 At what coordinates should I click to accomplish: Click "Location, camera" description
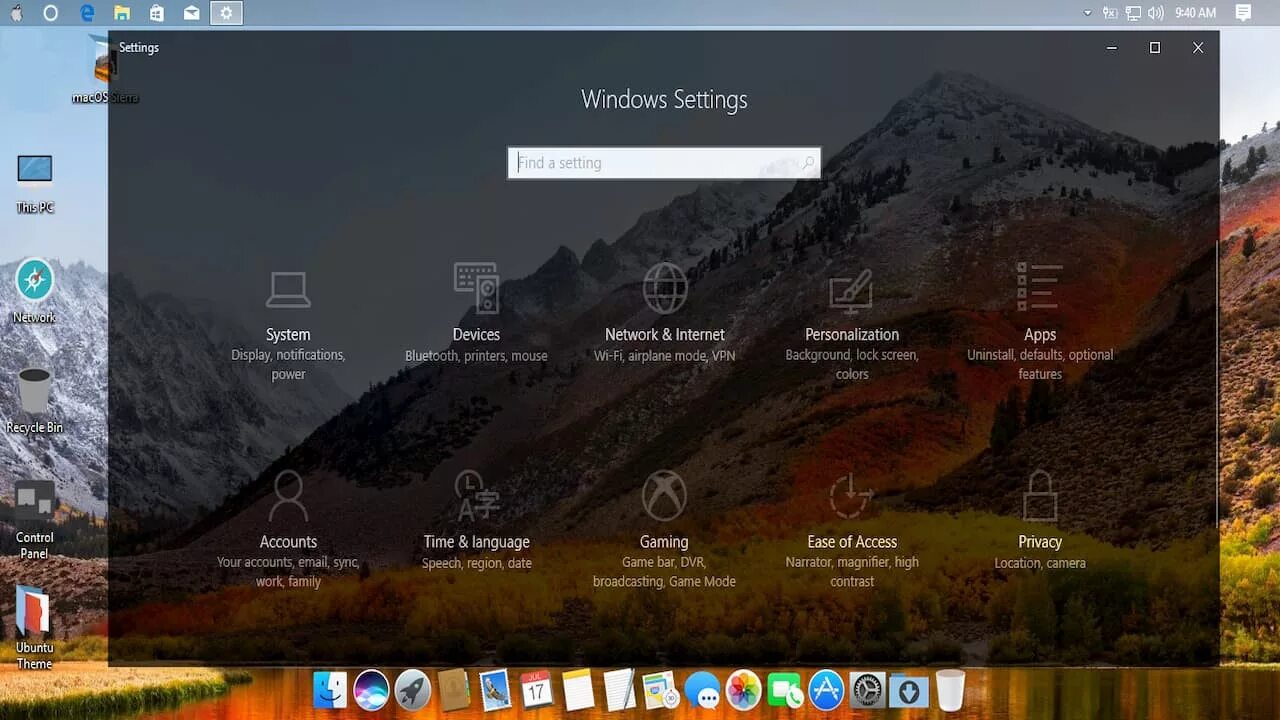(1040, 563)
